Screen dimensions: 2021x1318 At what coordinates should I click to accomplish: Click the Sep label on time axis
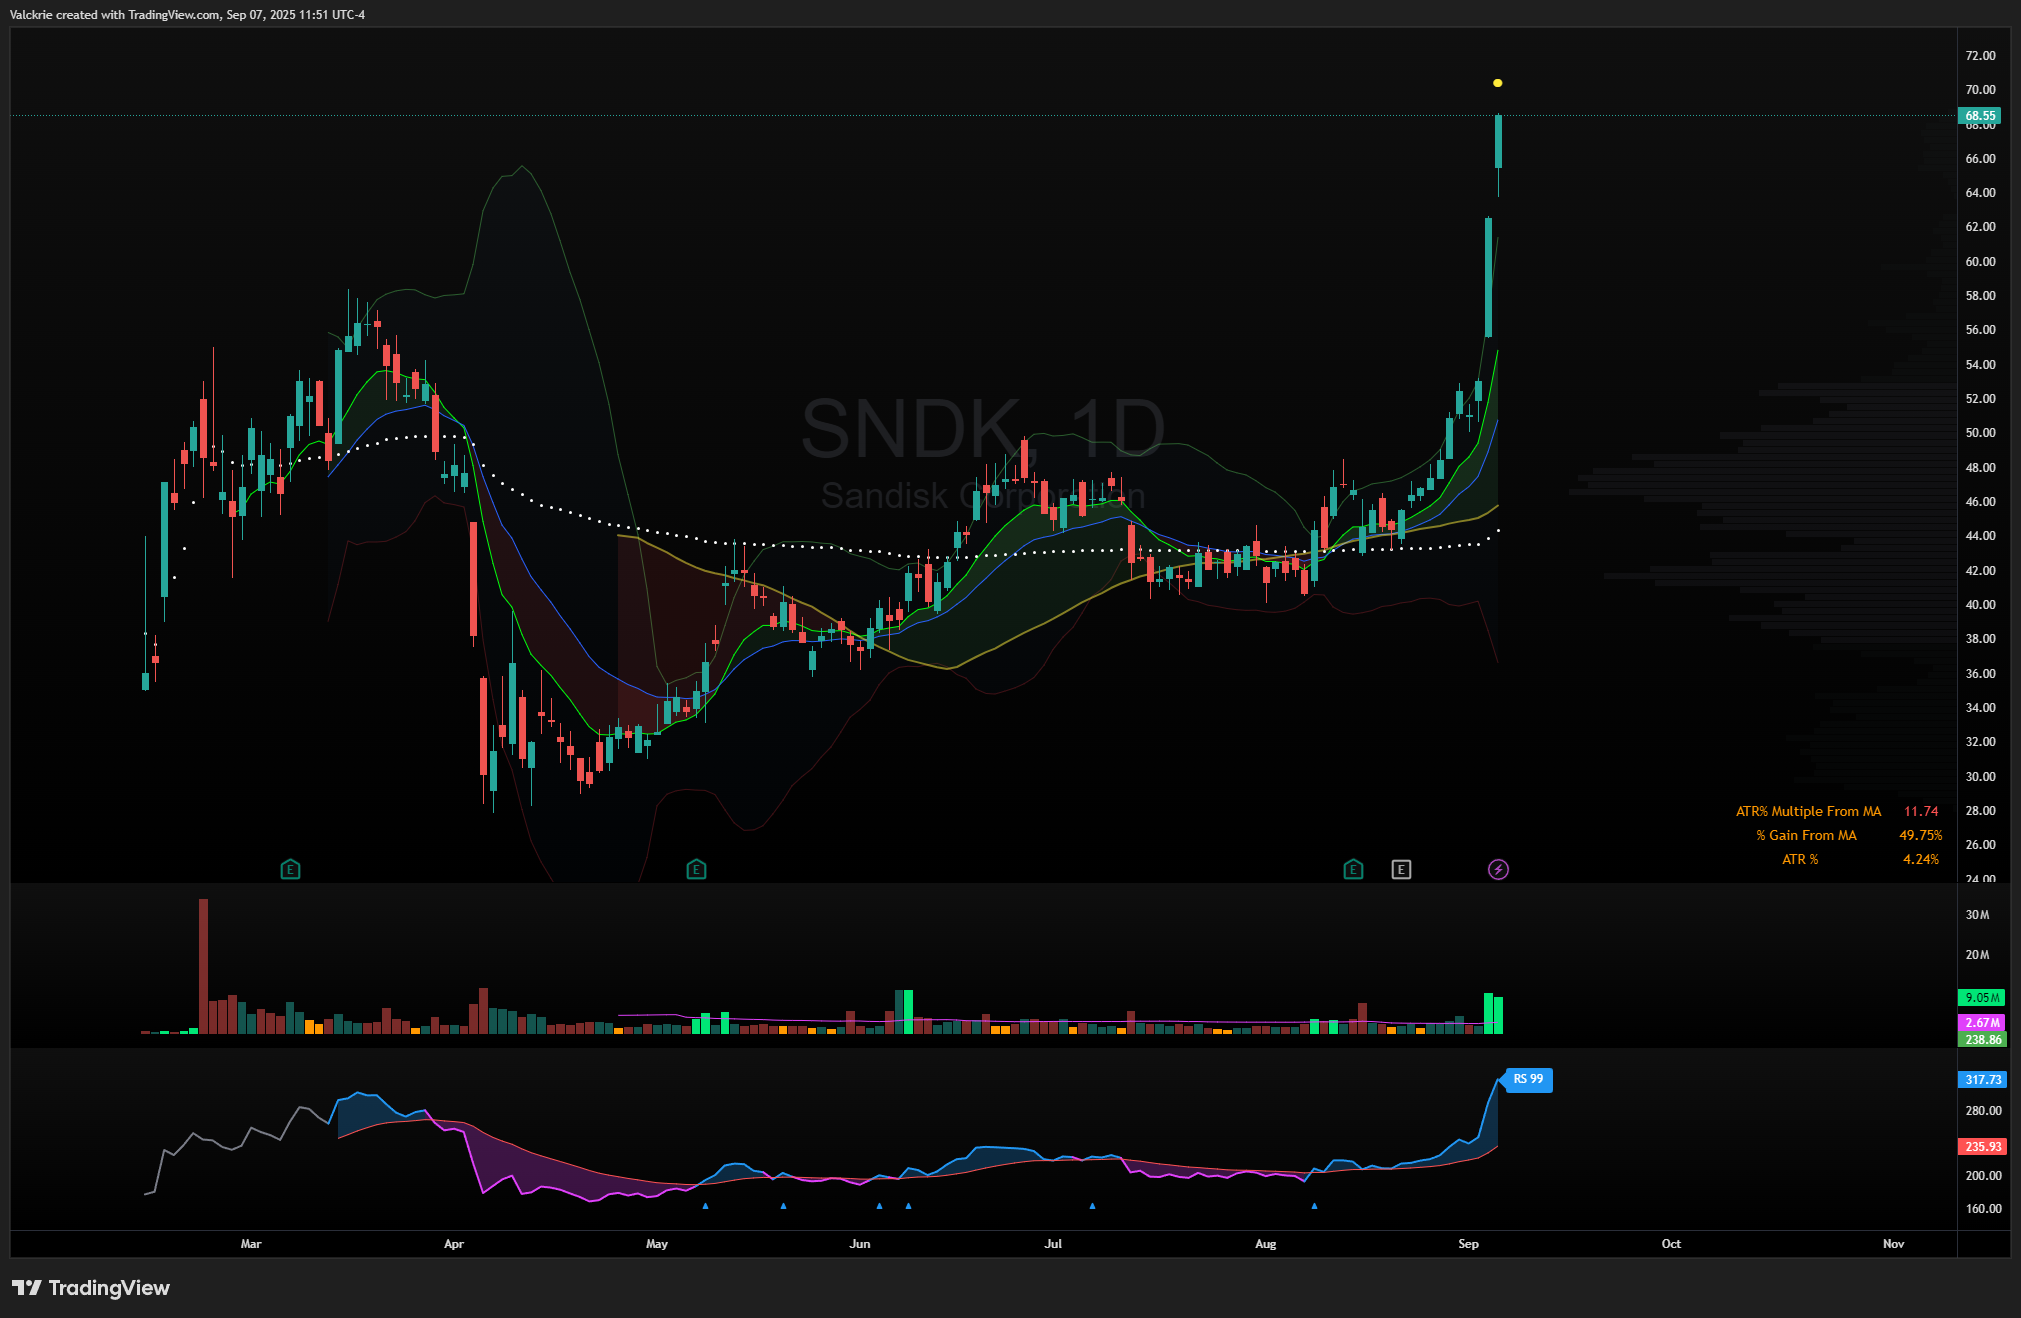(1468, 1244)
